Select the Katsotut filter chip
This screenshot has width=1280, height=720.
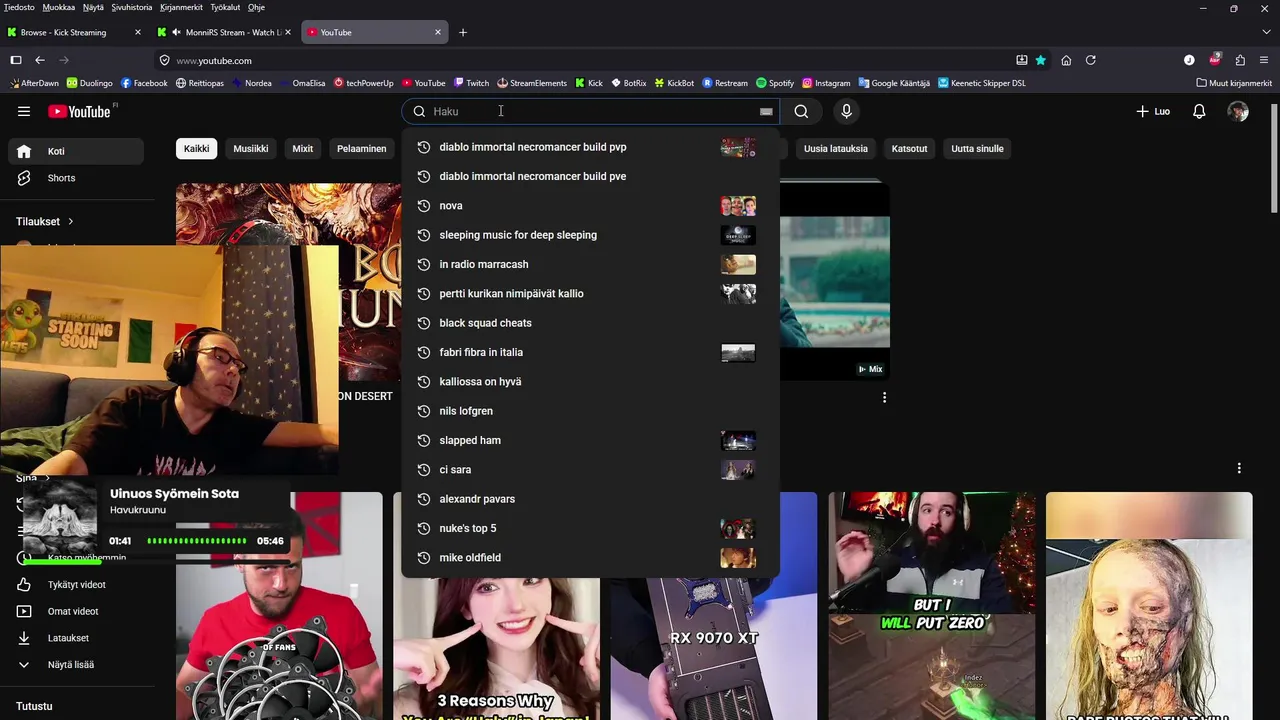(x=910, y=149)
